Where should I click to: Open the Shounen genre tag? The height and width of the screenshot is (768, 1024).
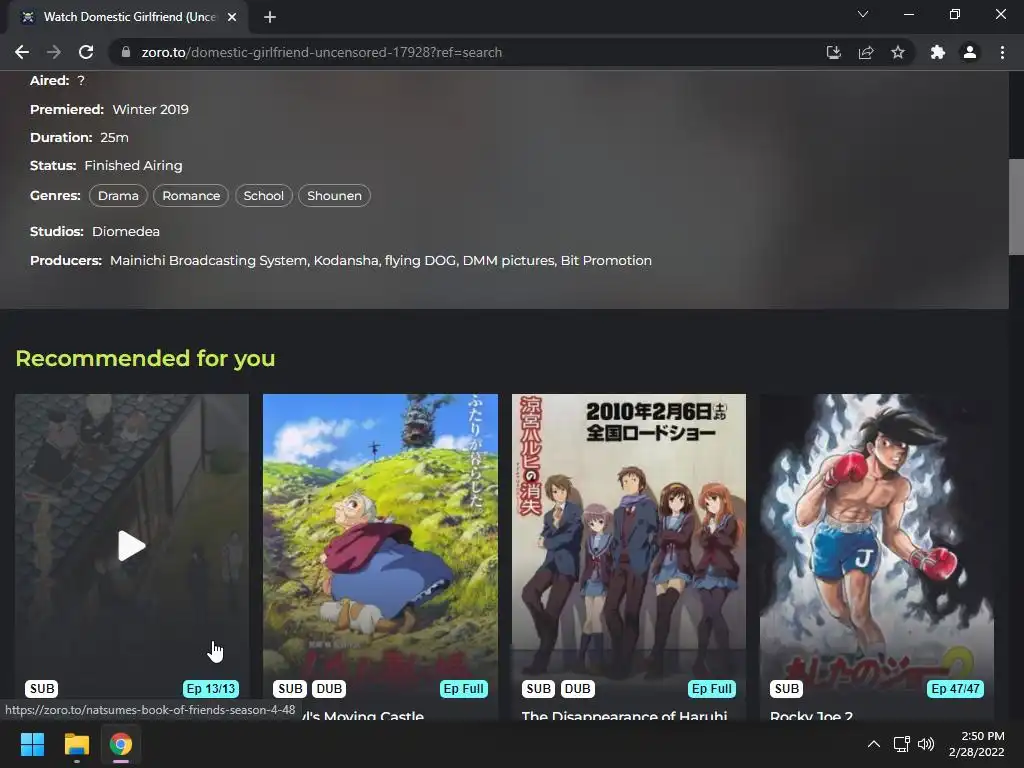[x=334, y=196]
